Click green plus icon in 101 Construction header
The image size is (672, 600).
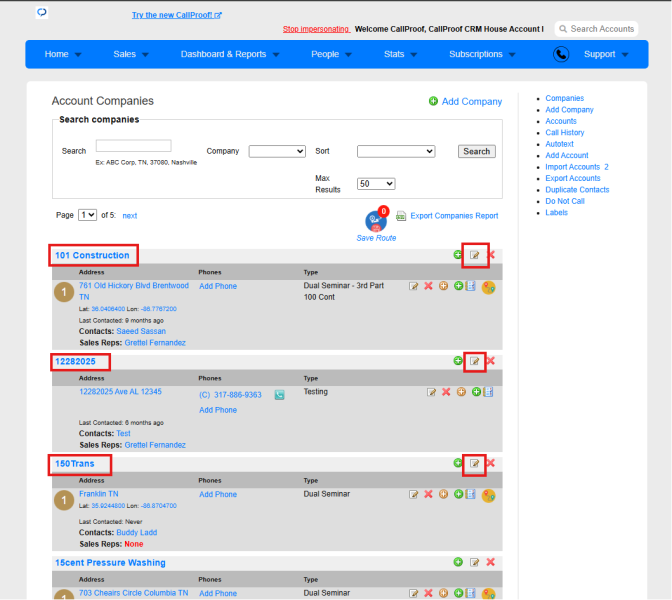coord(458,255)
